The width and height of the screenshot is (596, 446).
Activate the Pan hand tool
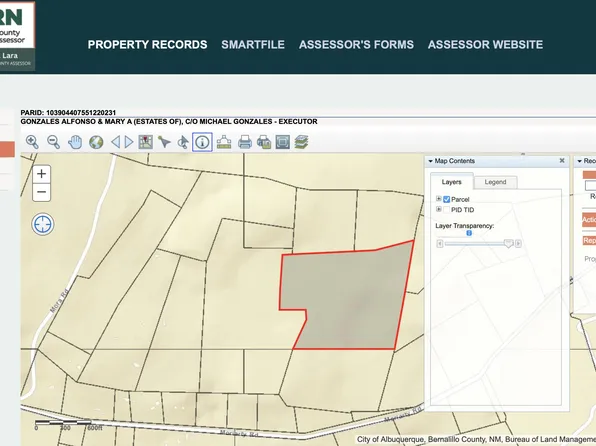(75, 142)
